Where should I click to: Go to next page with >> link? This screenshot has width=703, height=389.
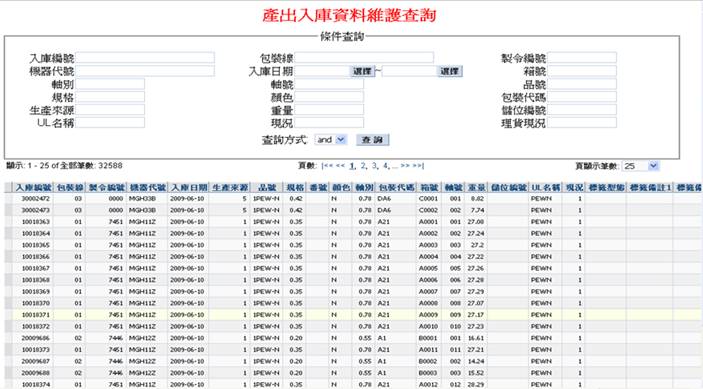pos(405,166)
